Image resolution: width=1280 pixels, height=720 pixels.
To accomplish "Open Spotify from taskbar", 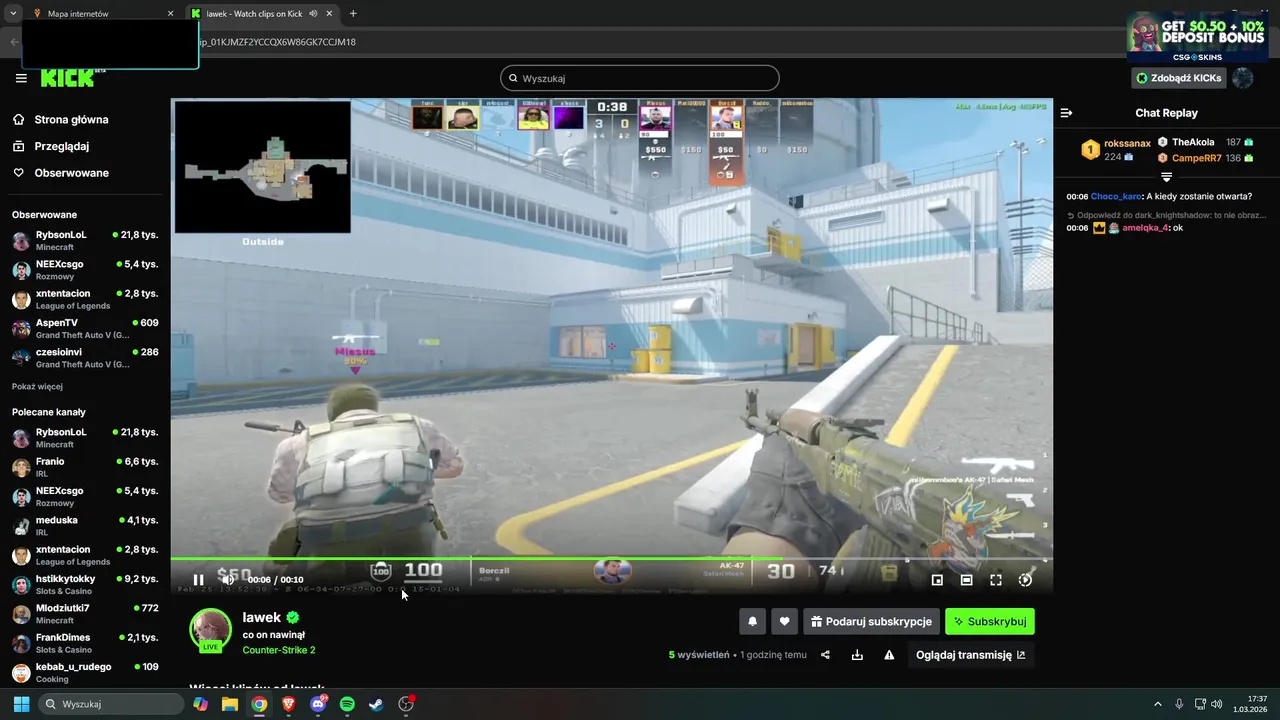I will point(347,704).
